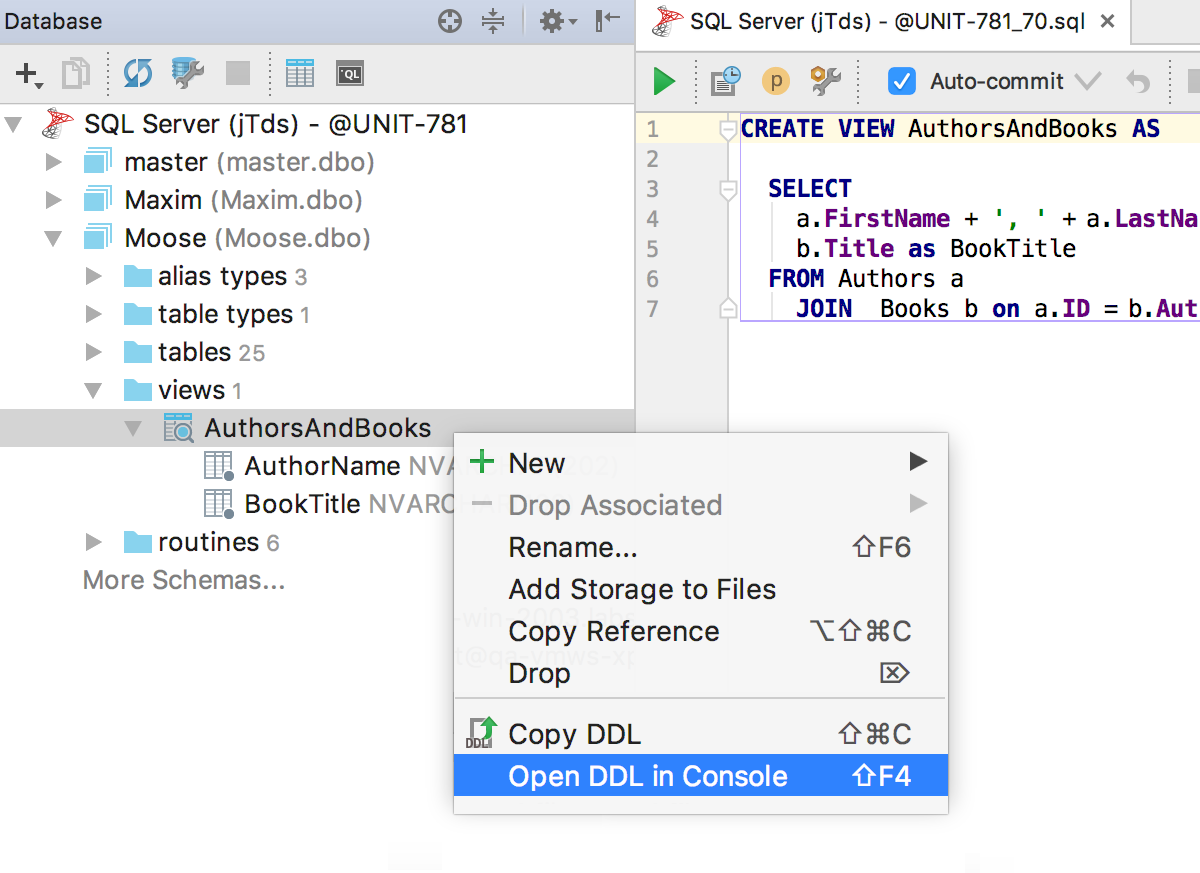The image size is (1200, 873).
Task: Open the New submenu
Action: coord(701,463)
